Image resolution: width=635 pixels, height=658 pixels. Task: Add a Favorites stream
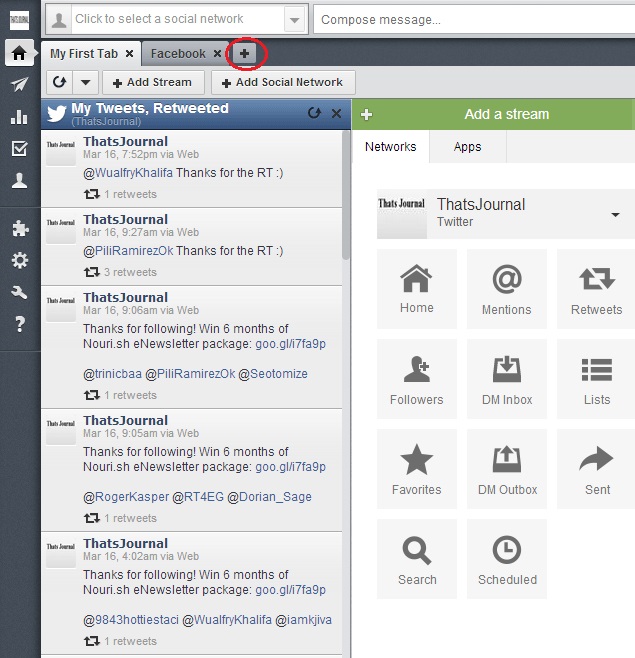tap(416, 469)
